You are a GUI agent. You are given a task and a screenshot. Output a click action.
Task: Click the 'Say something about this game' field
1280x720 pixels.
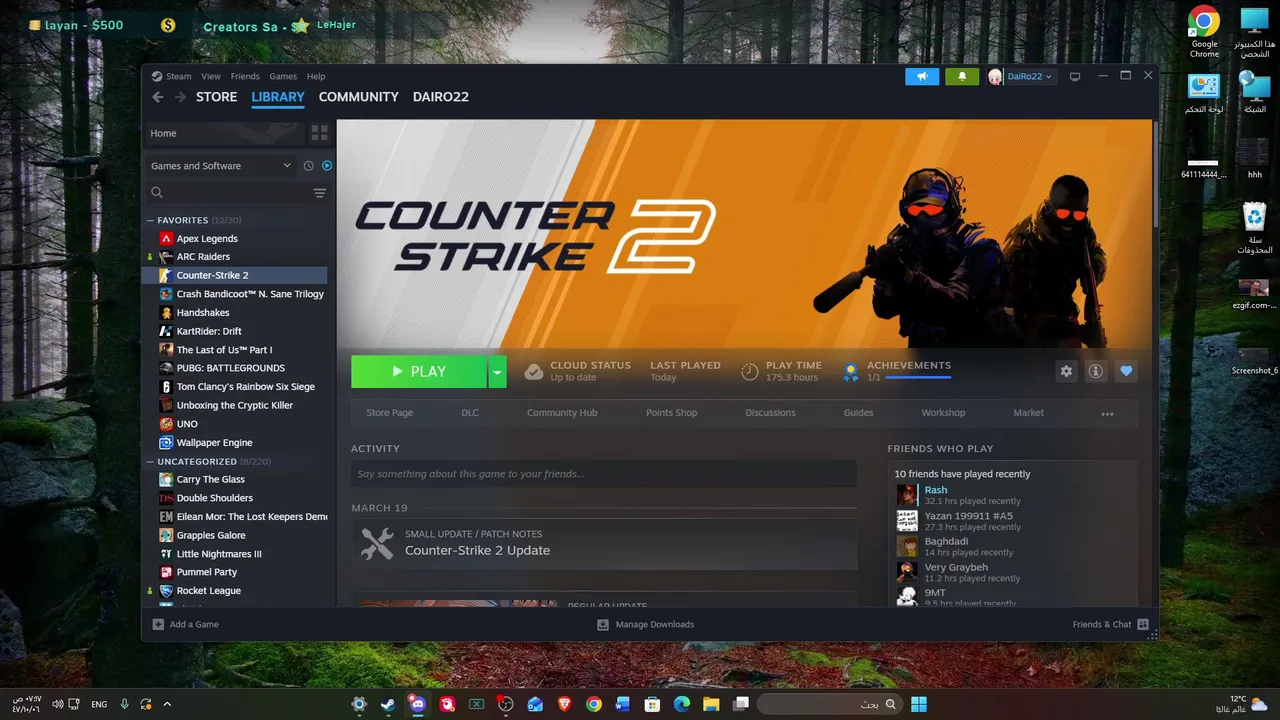604,474
